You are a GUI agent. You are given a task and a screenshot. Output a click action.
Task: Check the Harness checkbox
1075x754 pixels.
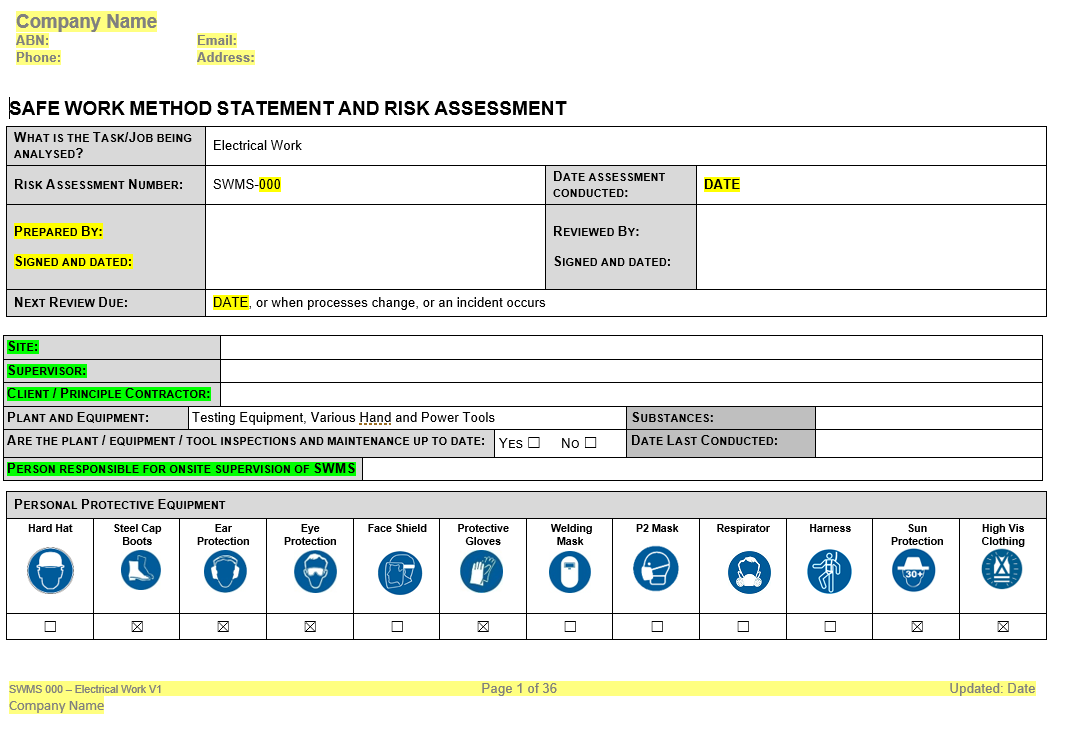[830, 627]
